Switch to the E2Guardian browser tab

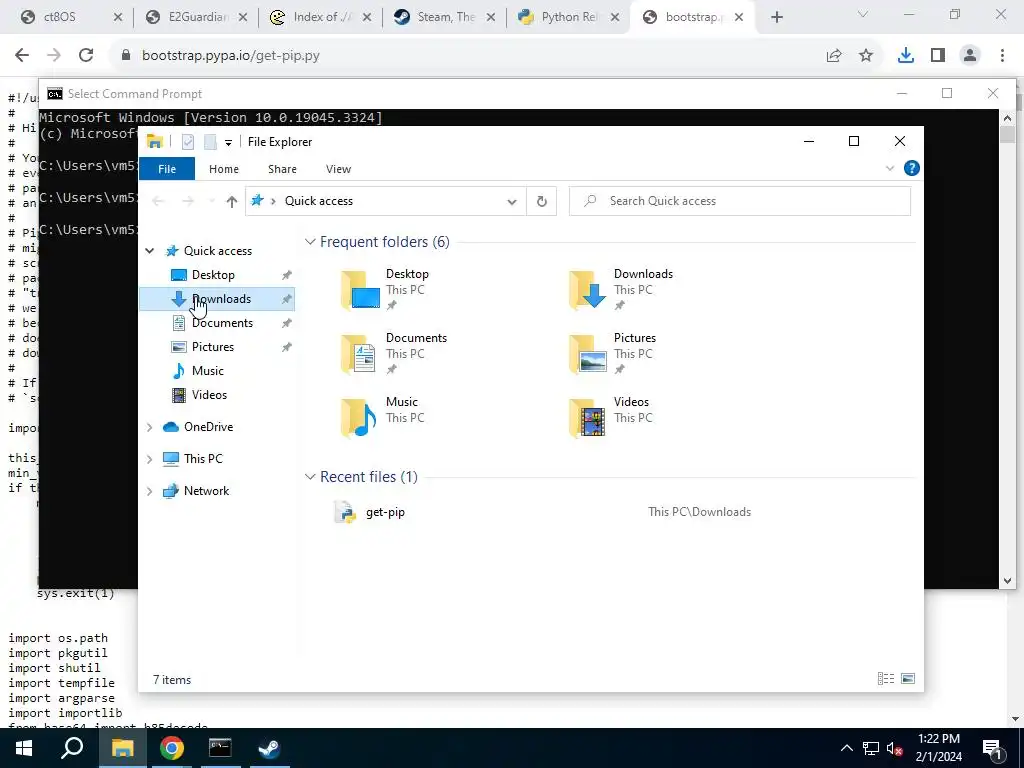tap(196, 17)
